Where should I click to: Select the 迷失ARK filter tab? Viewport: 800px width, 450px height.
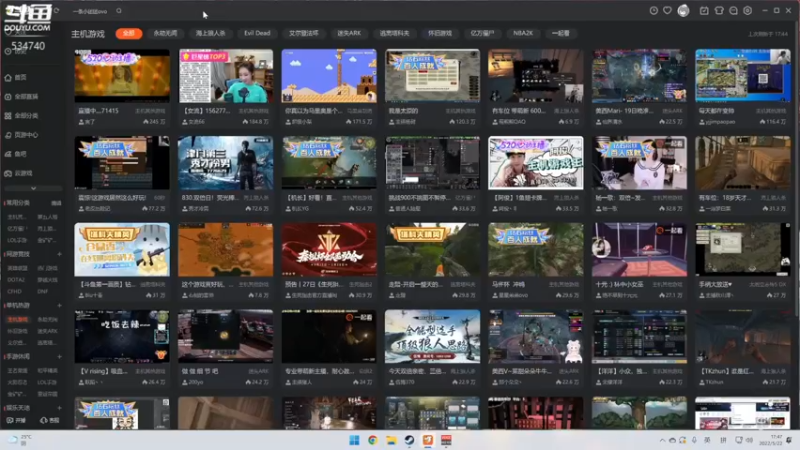click(x=349, y=33)
